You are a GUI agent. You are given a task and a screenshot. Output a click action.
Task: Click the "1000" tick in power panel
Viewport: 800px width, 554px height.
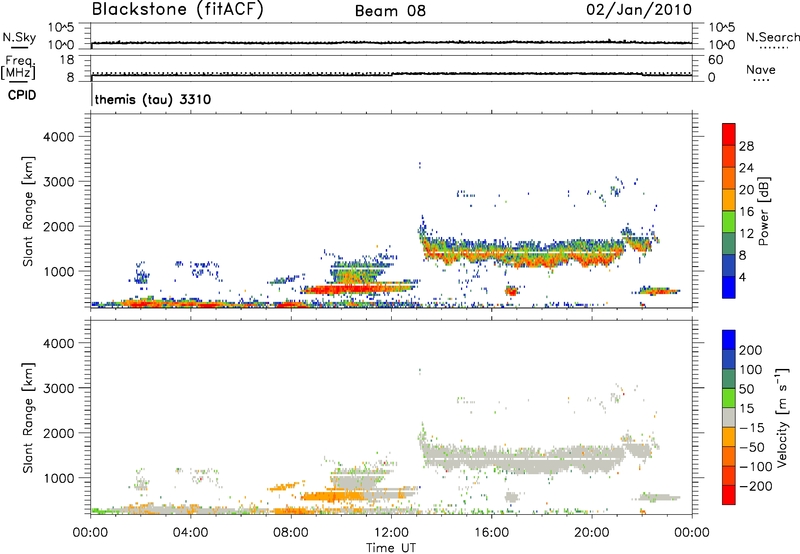[x=59, y=271]
